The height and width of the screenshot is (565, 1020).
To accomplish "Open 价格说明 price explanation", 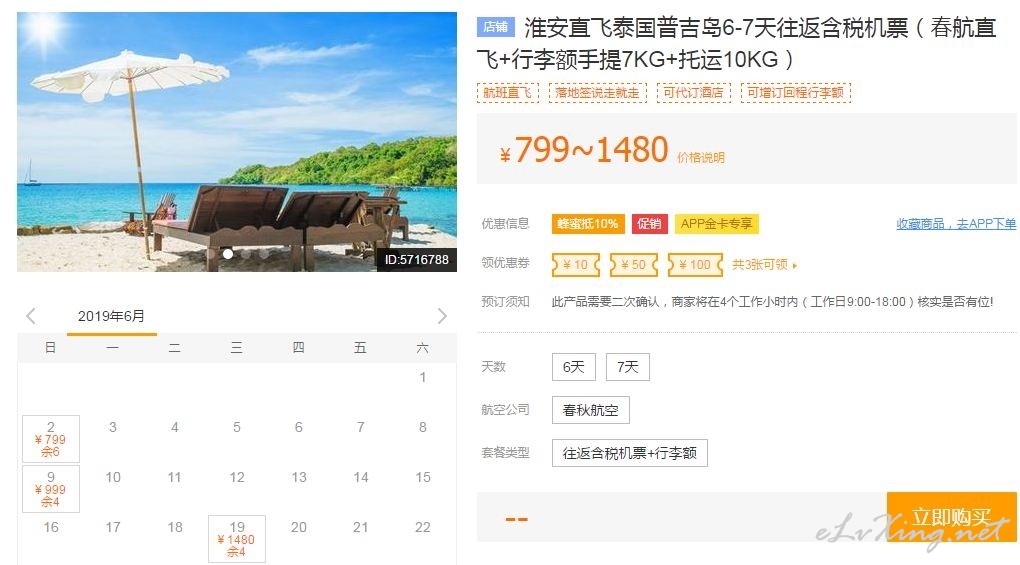I will point(701,157).
